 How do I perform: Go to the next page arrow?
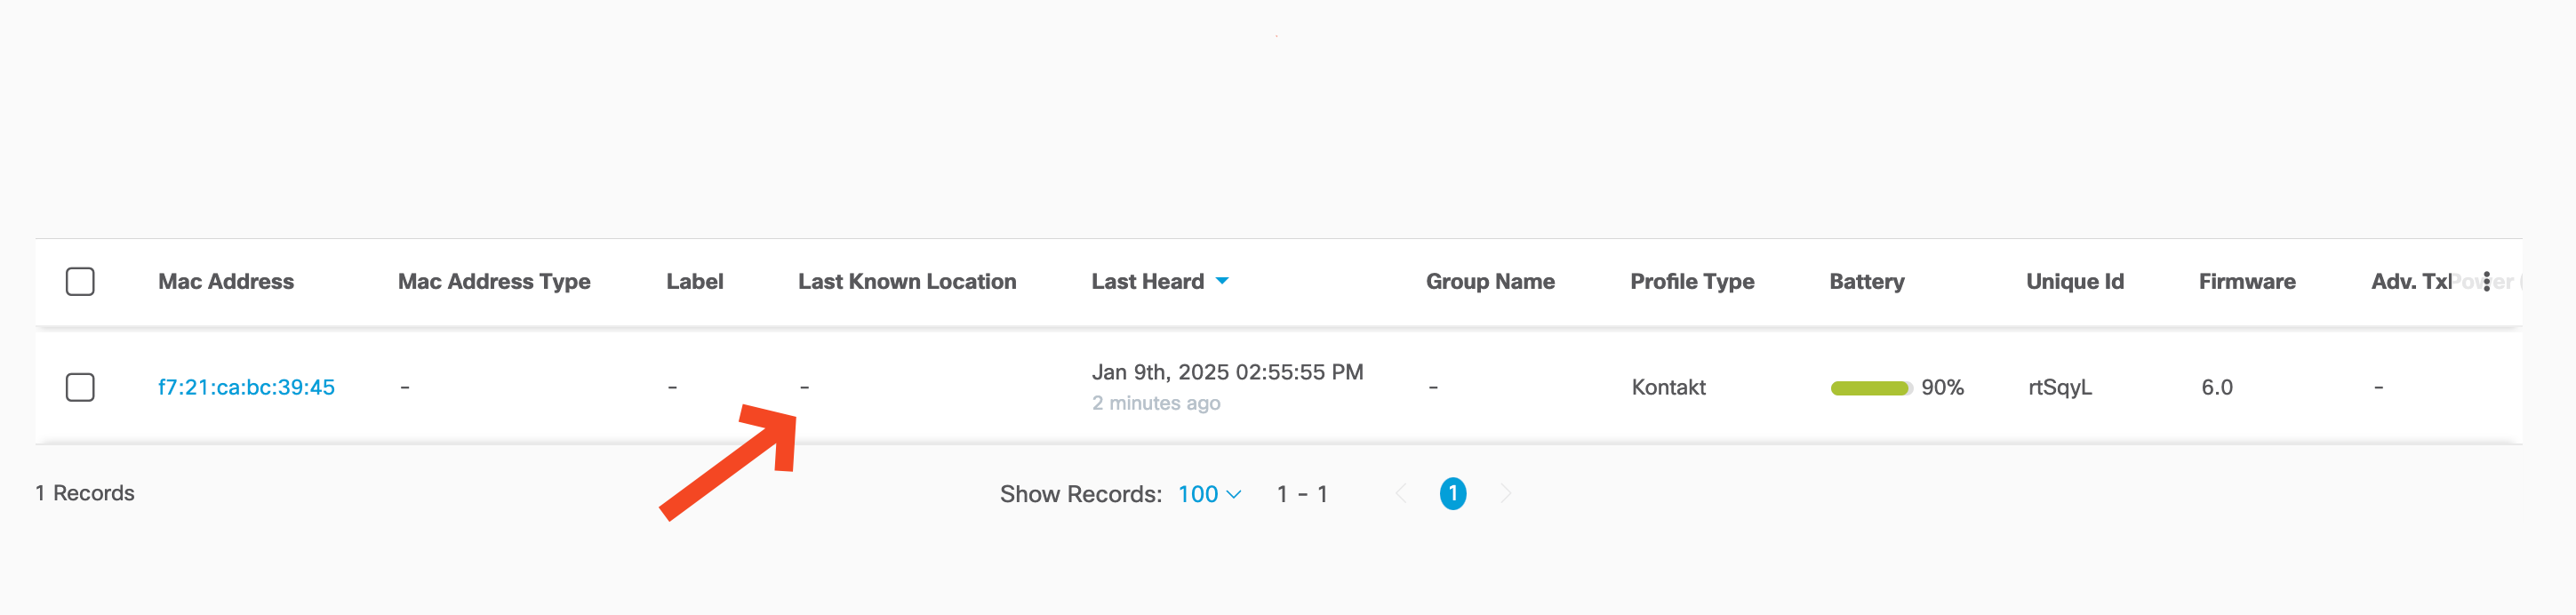[1505, 493]
